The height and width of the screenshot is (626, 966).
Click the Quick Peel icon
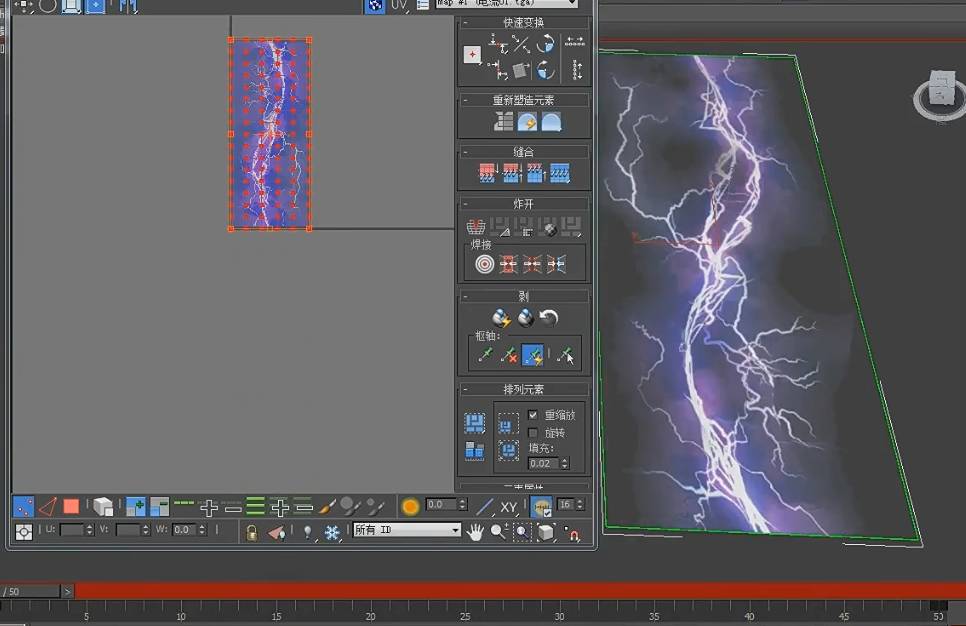click(x=500, y=318)
